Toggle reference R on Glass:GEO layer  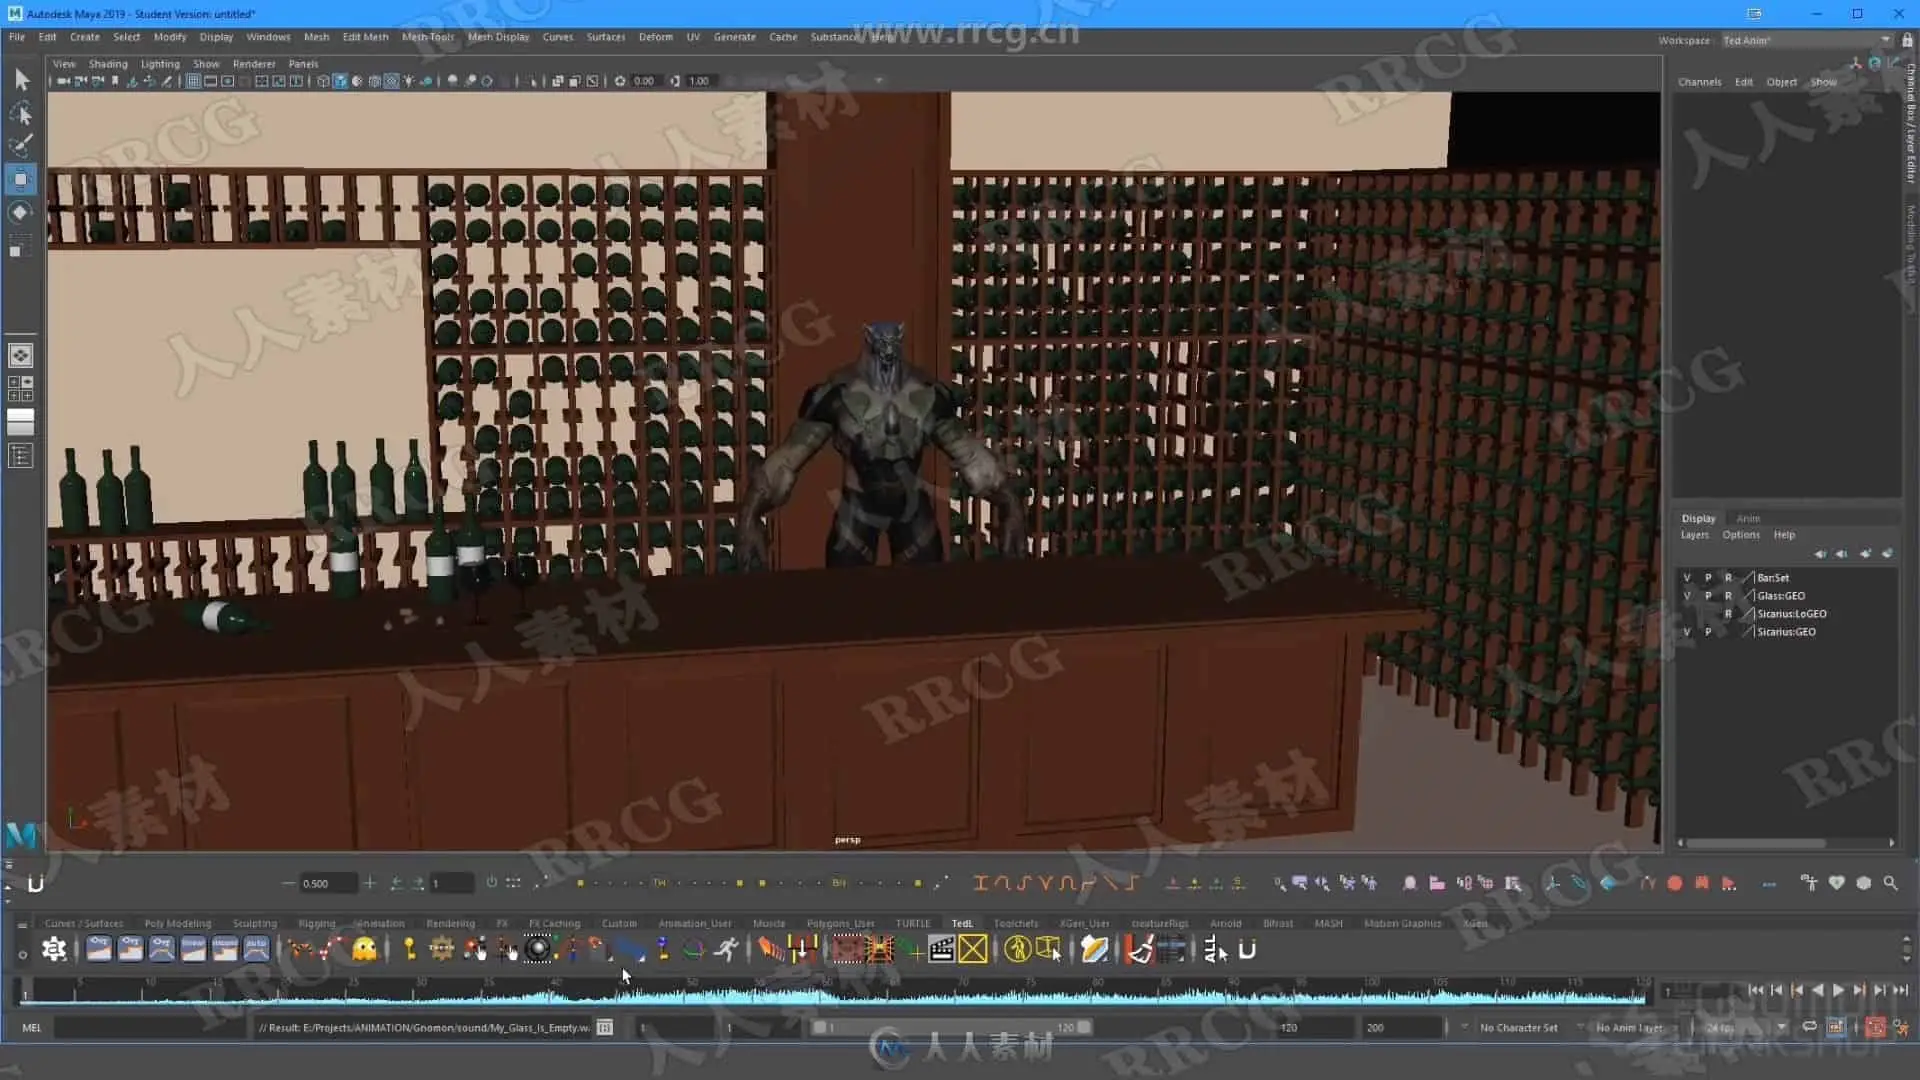tap(1728, 596)
